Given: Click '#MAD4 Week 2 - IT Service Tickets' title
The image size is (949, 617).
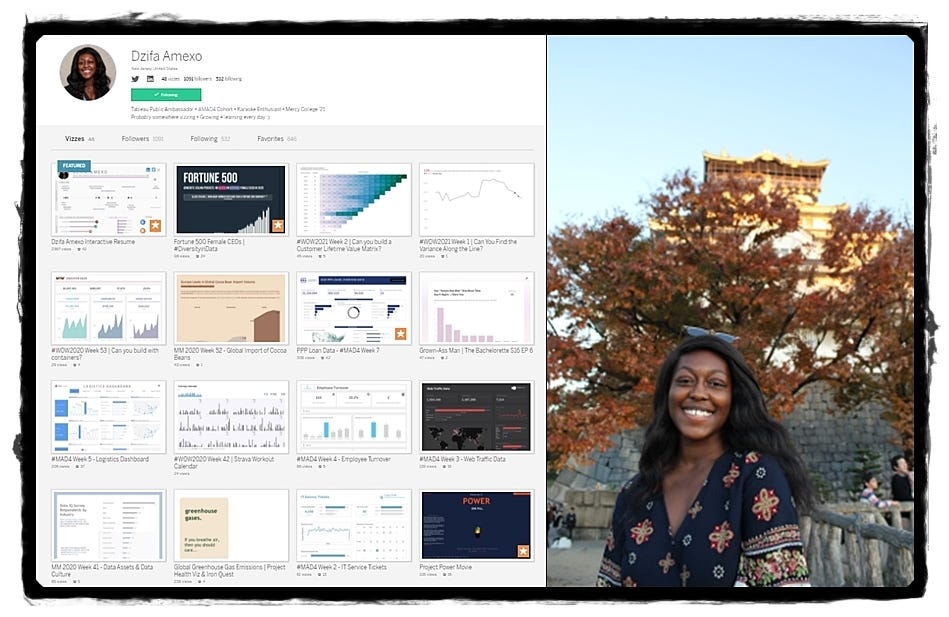Looking at the screenshot, I should (341, 567).
